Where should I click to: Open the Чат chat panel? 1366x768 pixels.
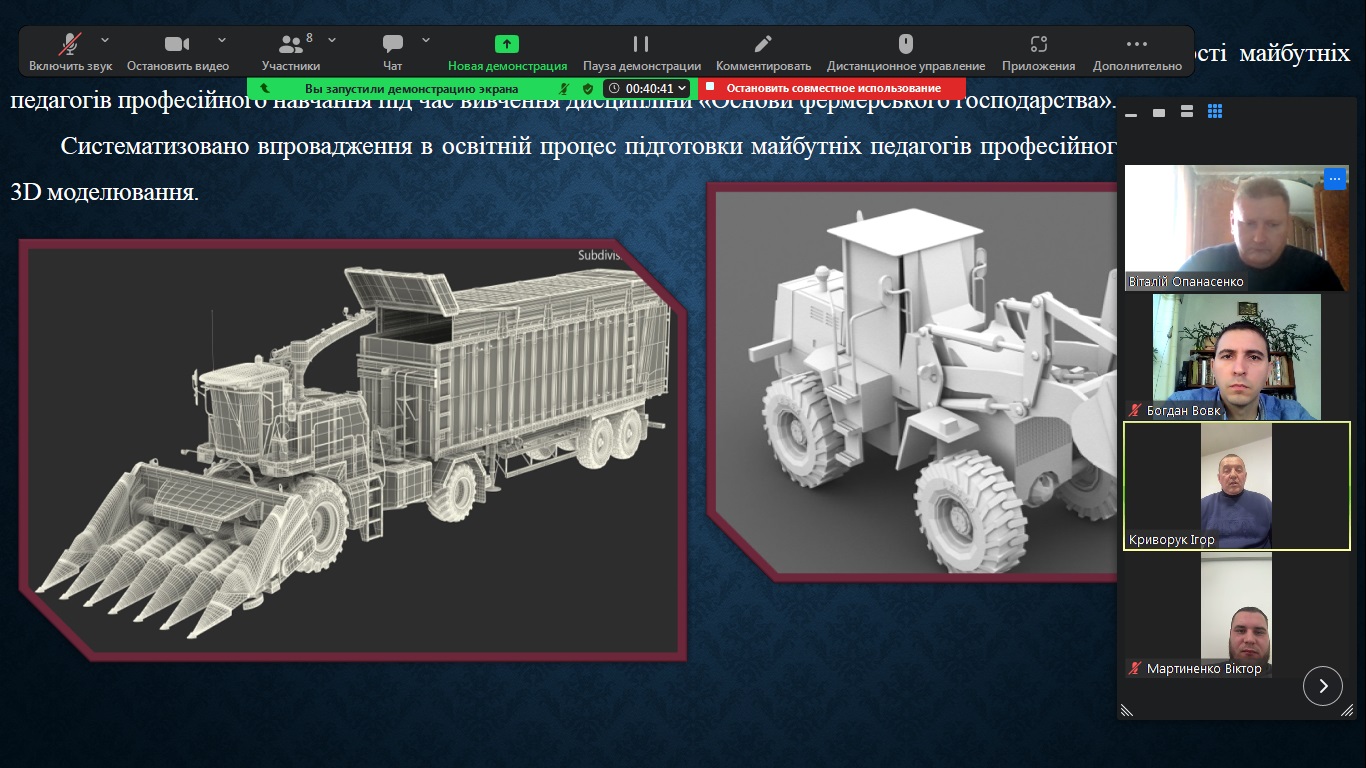tap(393, 52)
